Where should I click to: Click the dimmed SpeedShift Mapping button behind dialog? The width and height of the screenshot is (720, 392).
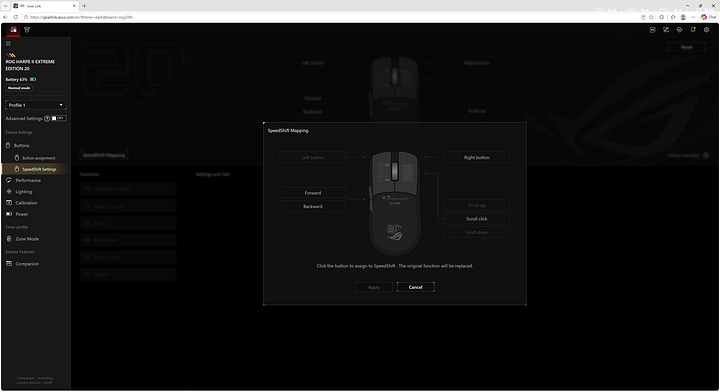click(x=104, y=155)
